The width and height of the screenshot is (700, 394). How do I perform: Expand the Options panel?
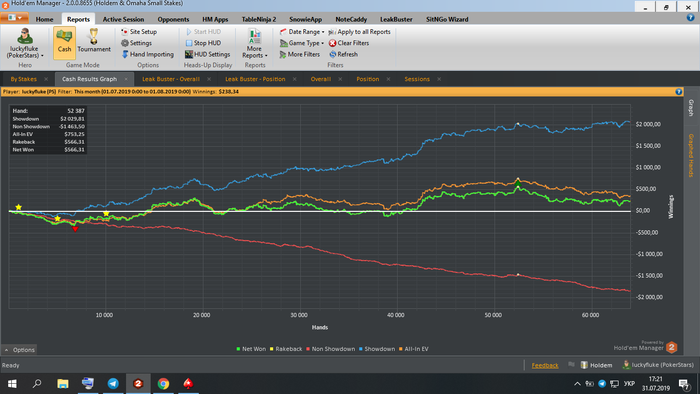click(x=19, y=350)
